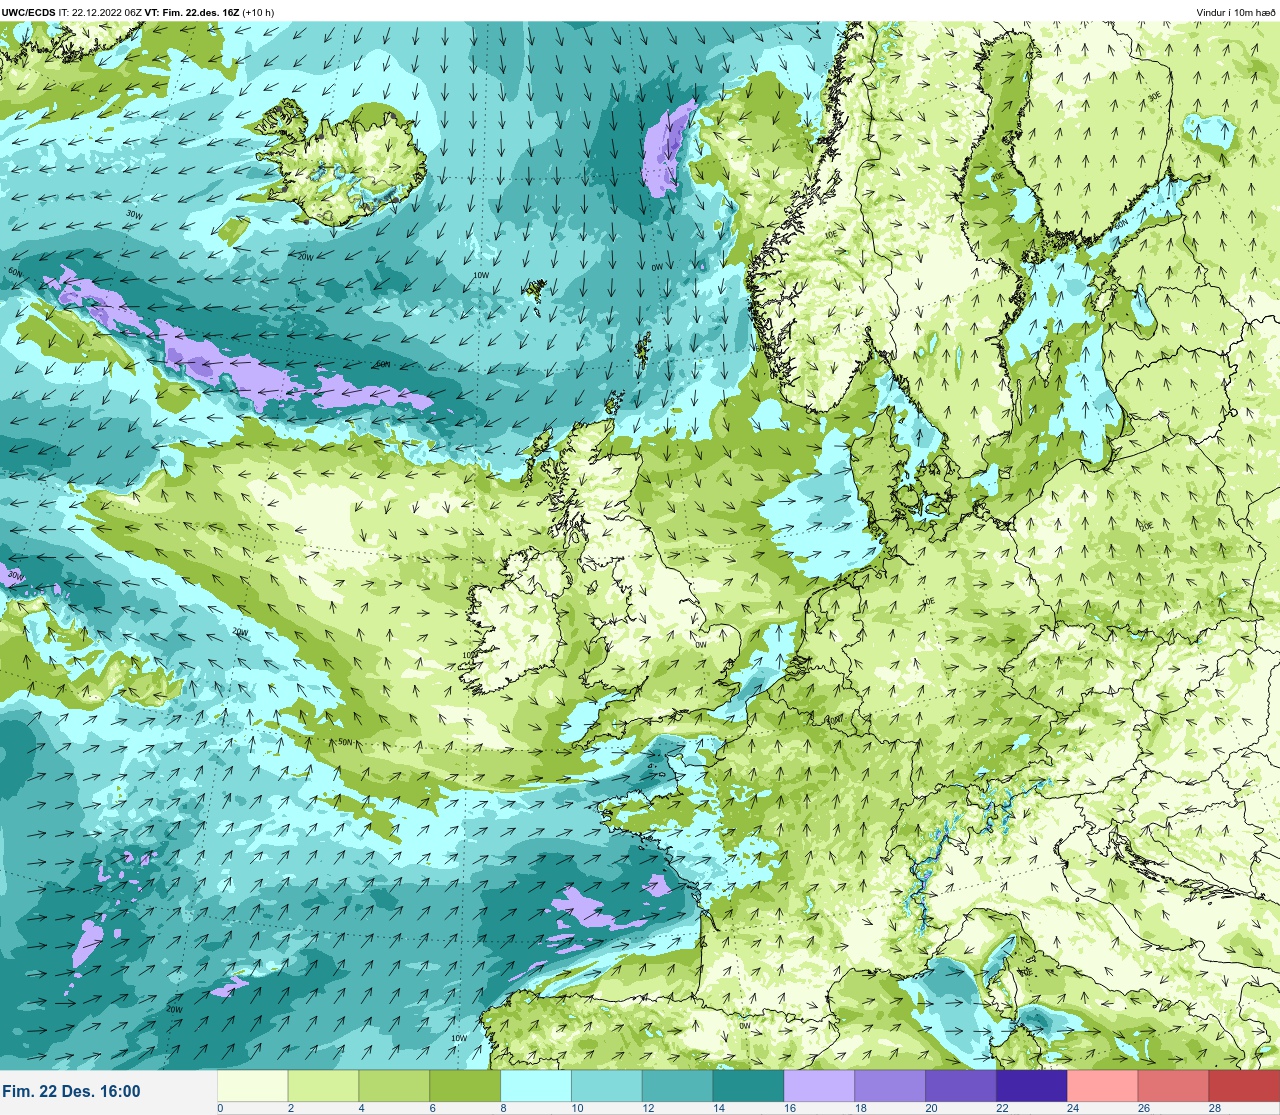
Task: Click the 'UWC/ECDS' header label
Action: point(28,12)
